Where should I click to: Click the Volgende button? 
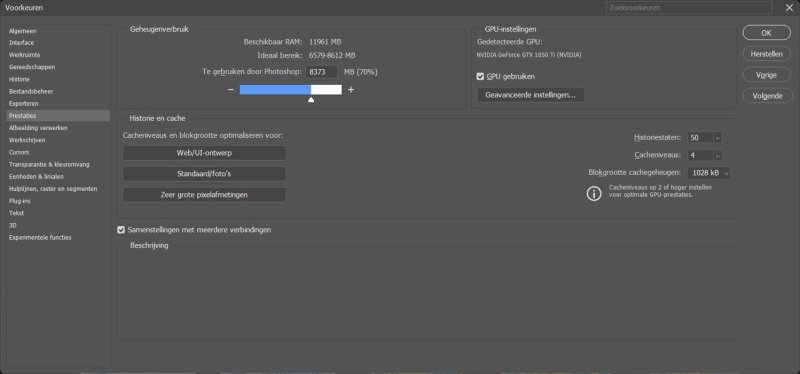coord(766,95)
